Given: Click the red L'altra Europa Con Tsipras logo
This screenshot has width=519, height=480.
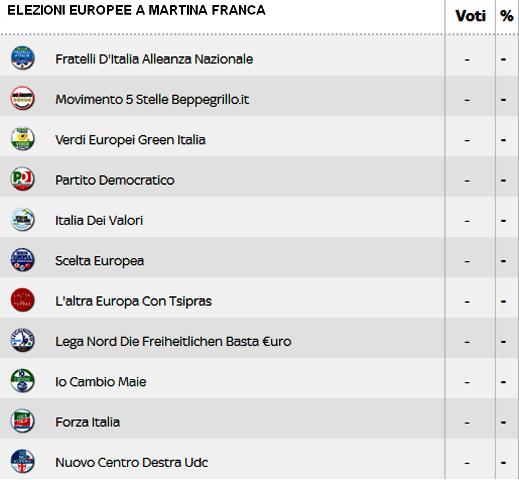Looking at the screenshot, I should coord(22,300).
